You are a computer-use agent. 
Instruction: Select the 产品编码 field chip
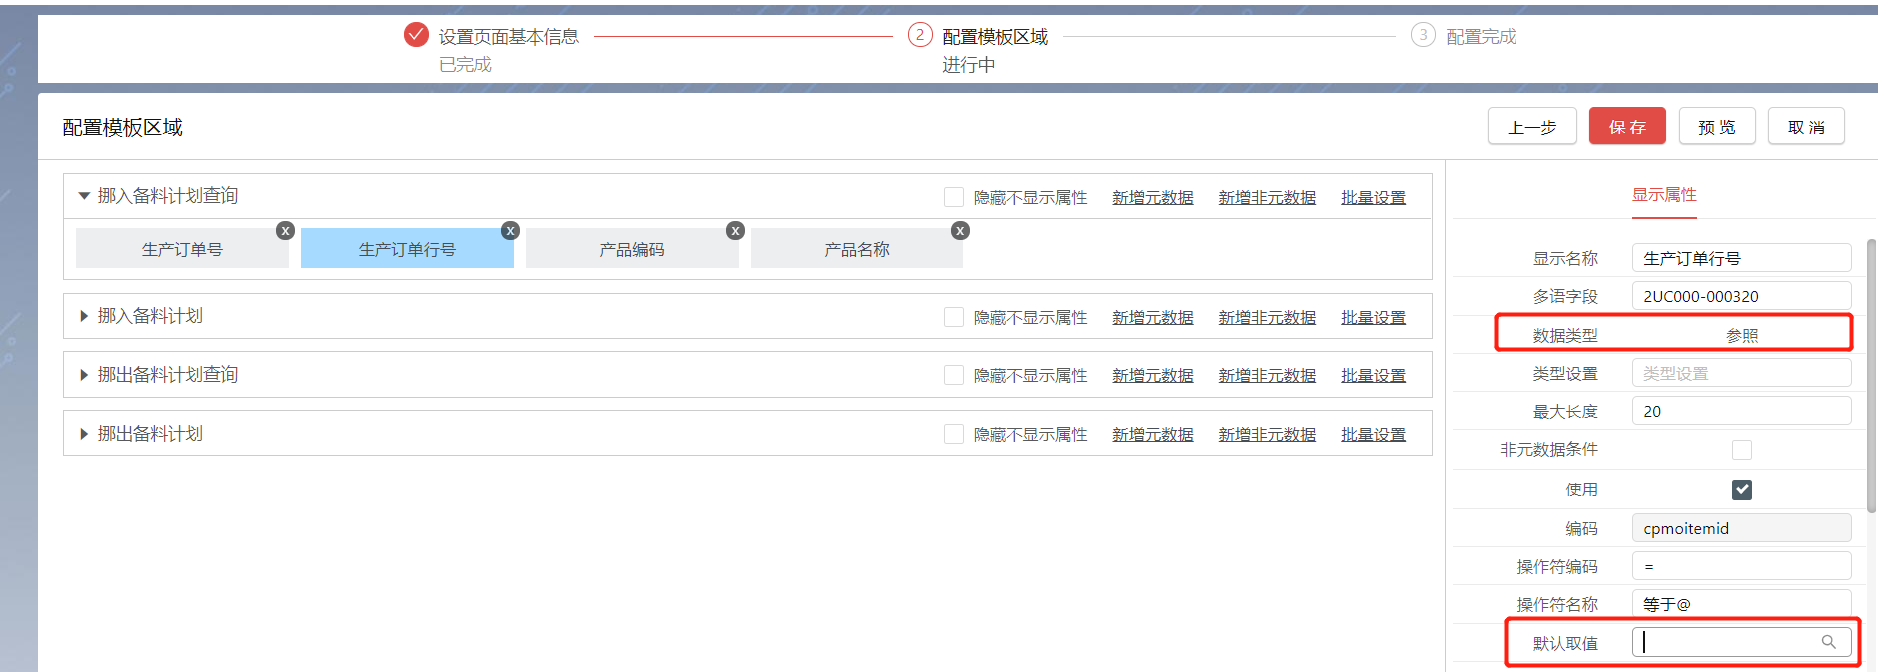632,249
